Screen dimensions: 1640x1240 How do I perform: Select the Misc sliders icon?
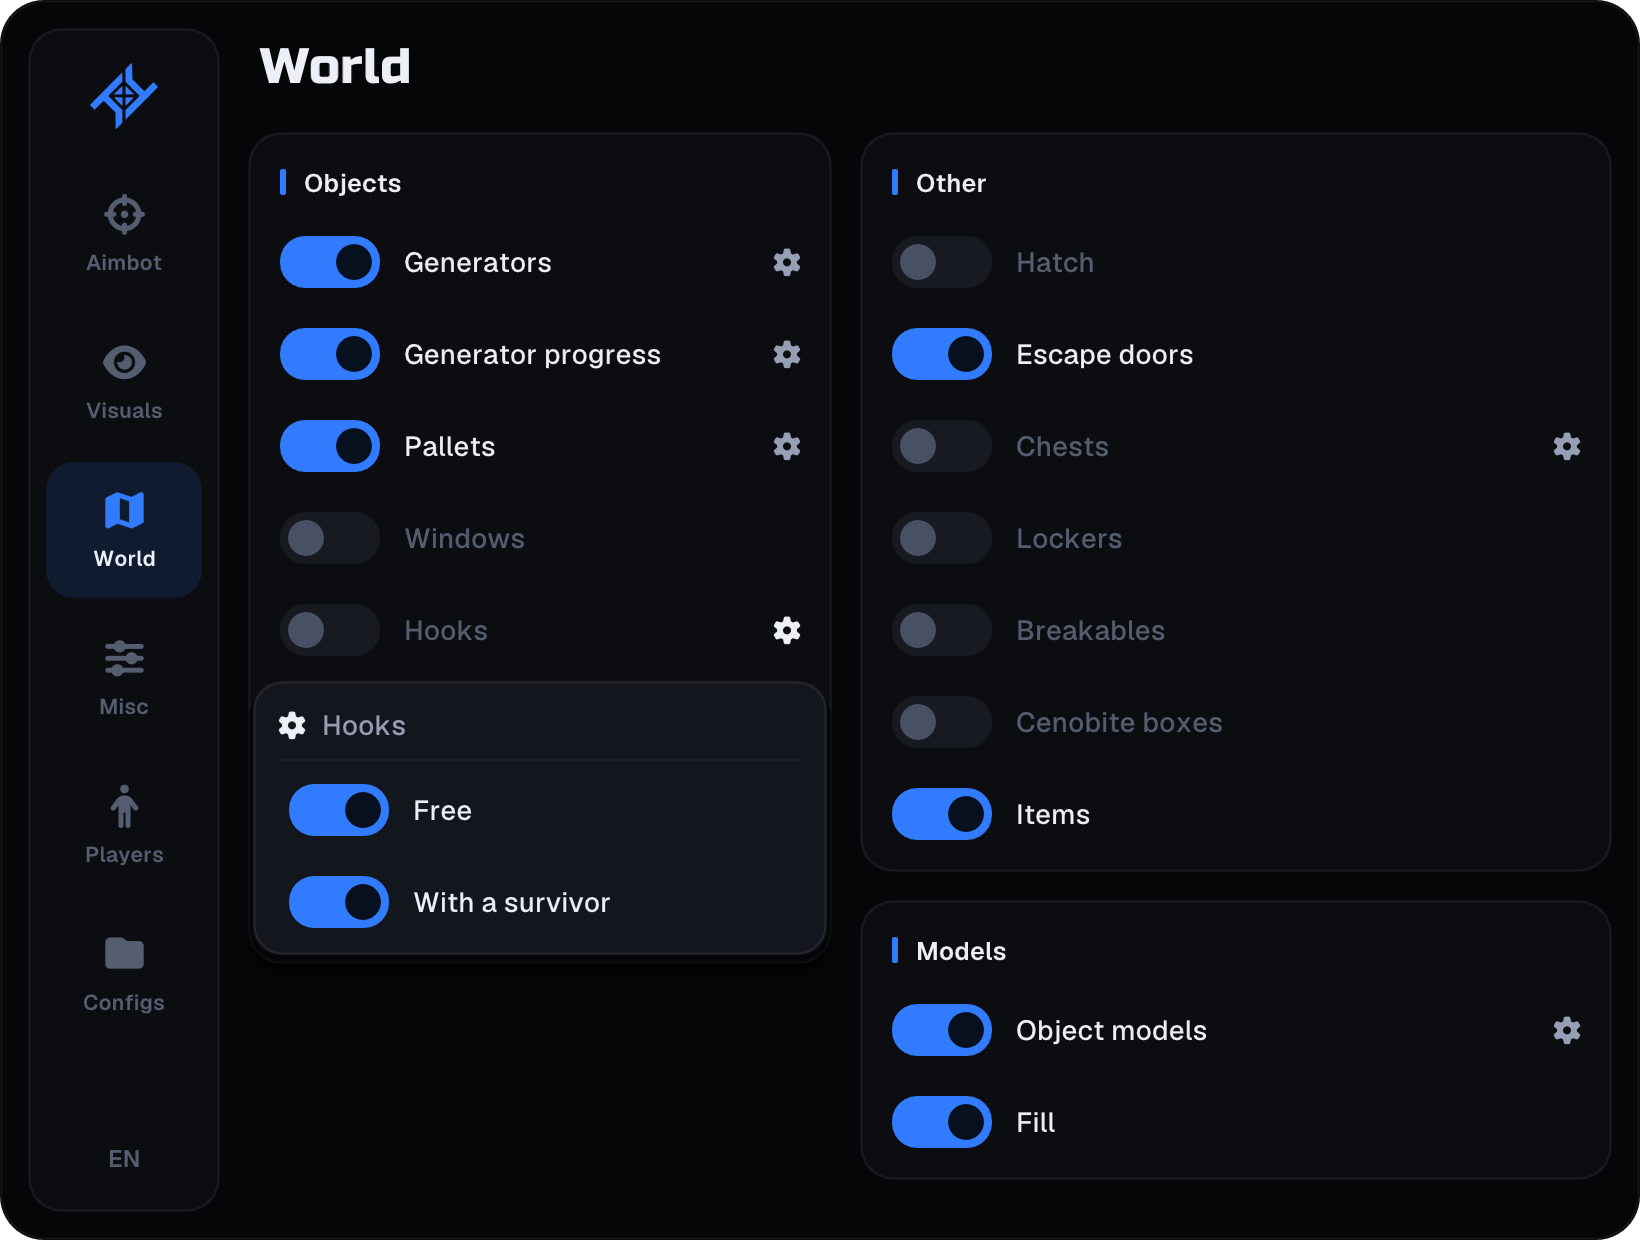[124, 658]
